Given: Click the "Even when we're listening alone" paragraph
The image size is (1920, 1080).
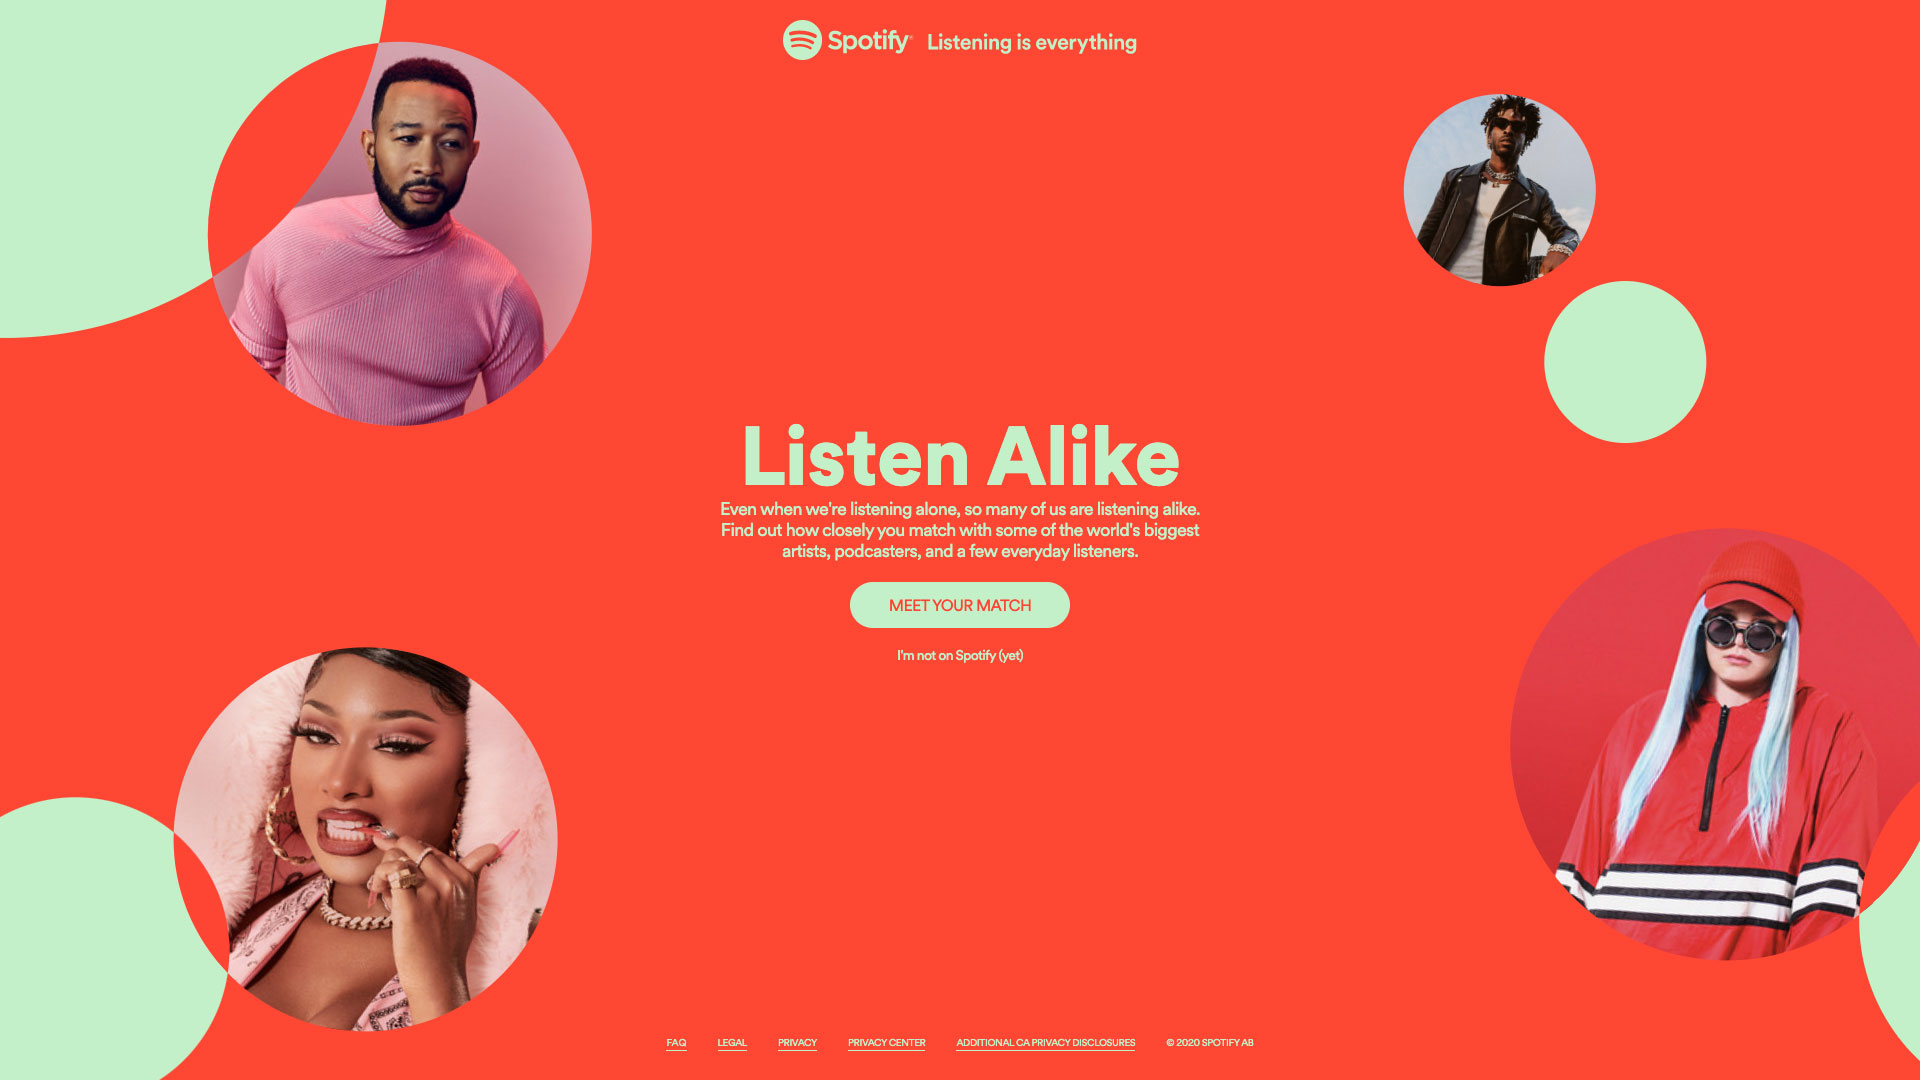Looking at the screenshot, I should (x=960, y=530).
